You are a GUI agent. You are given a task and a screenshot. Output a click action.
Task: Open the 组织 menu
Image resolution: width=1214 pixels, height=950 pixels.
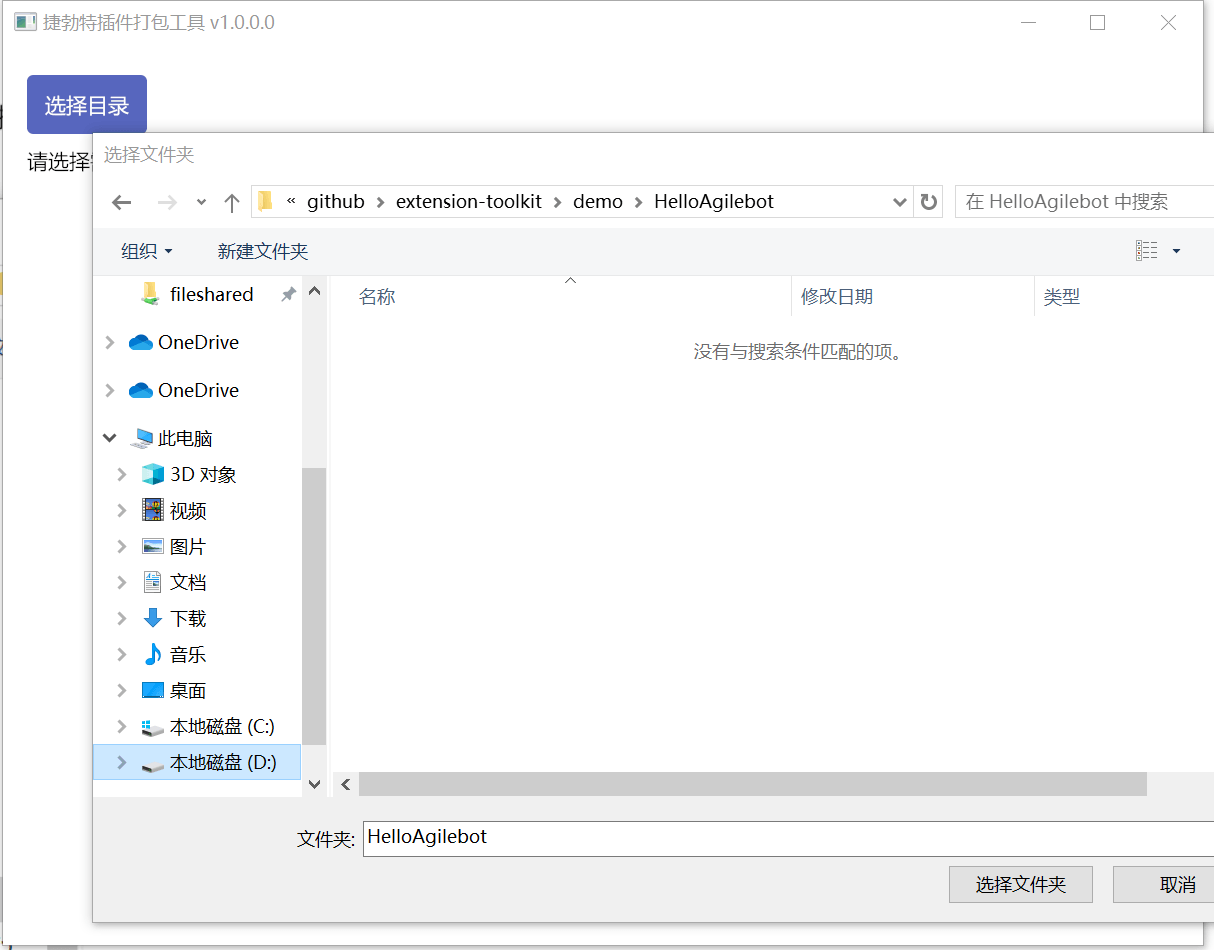[146, 251]
